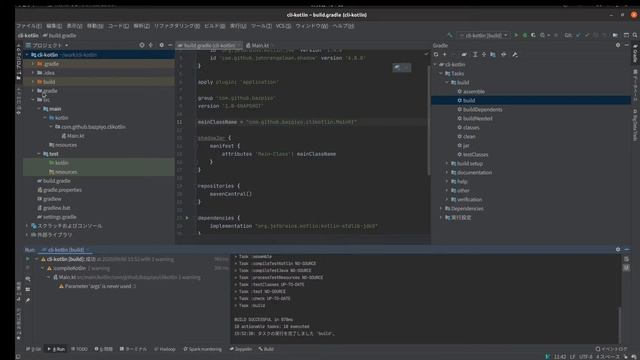Click the Git update project check icon

[578, 36]
